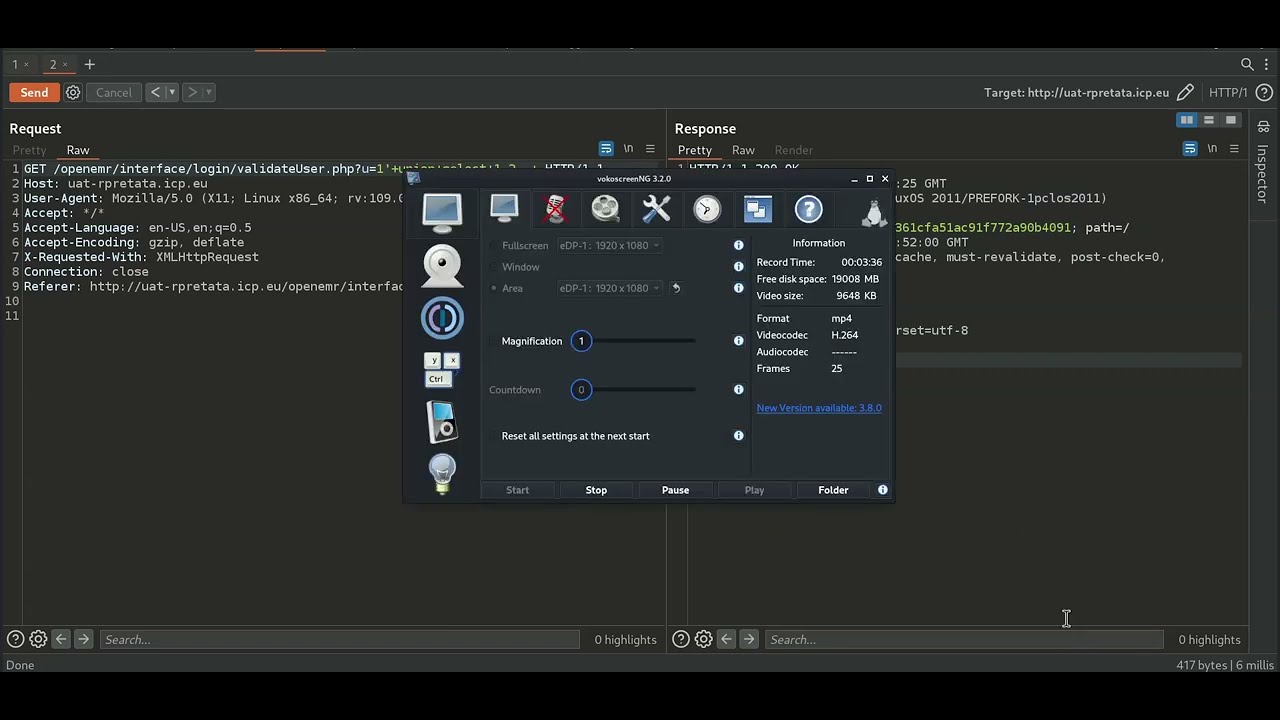Open the wrench and screwdriver miscellaneous tab
1280x720 pixels.
pos(656,209)
